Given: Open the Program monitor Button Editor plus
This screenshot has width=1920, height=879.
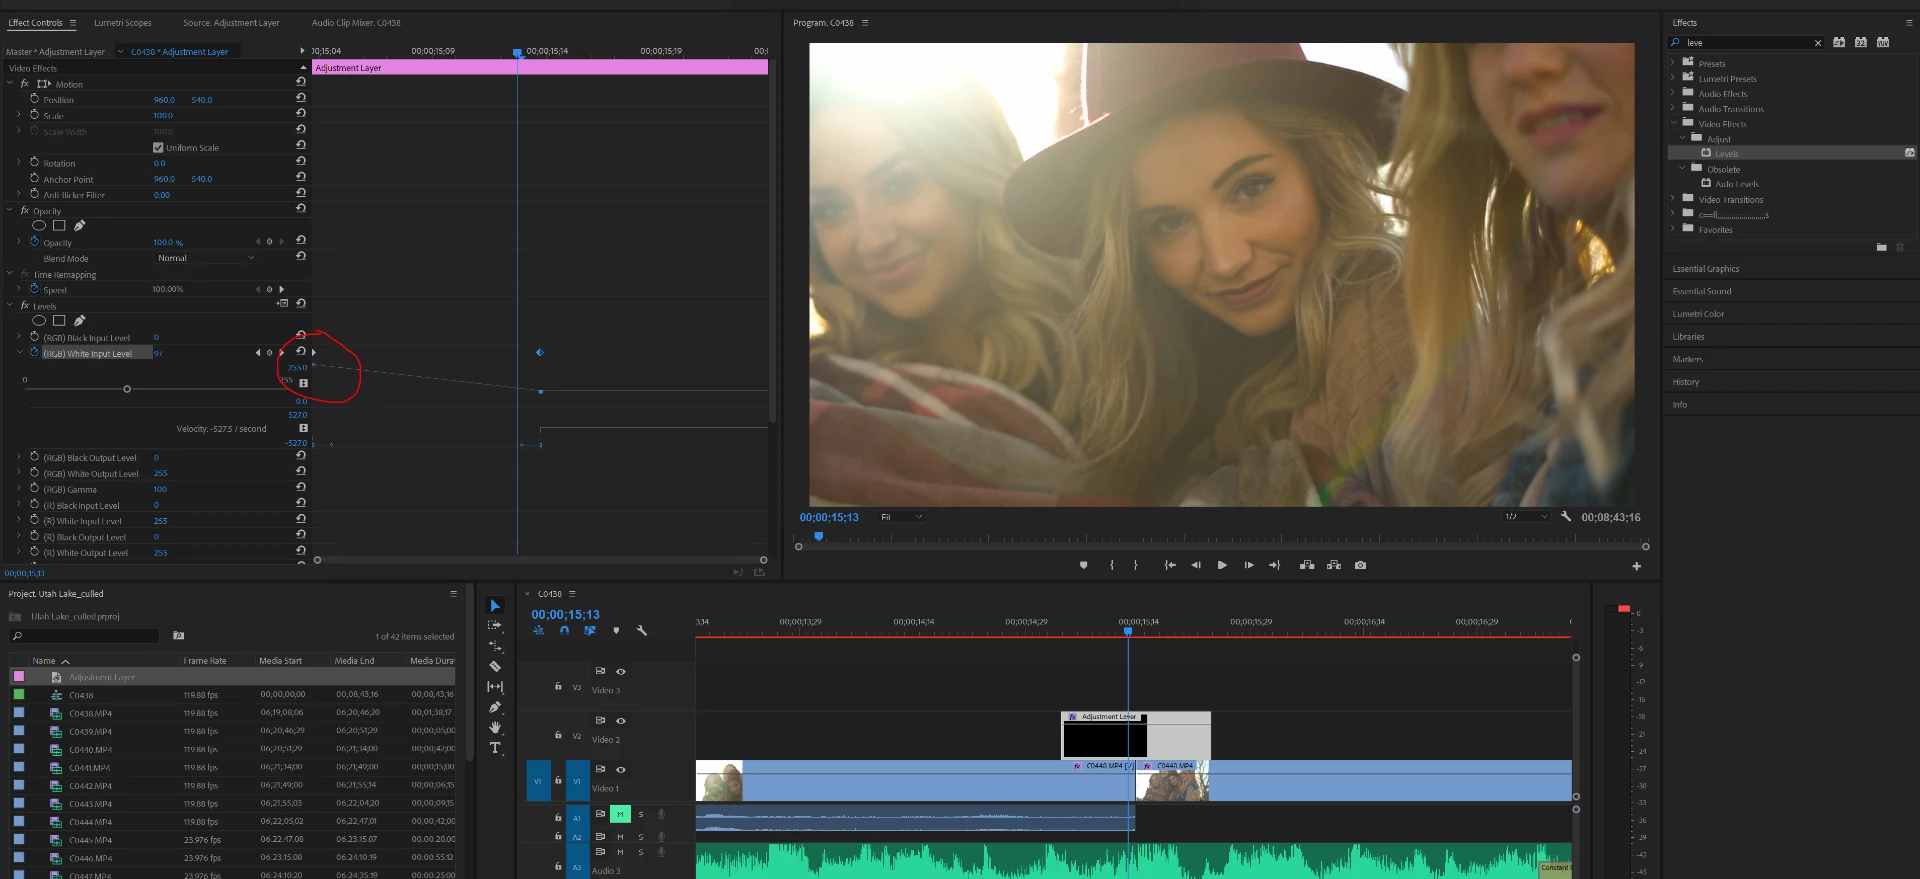Looking at the screenshot, I should (1637, 566).
